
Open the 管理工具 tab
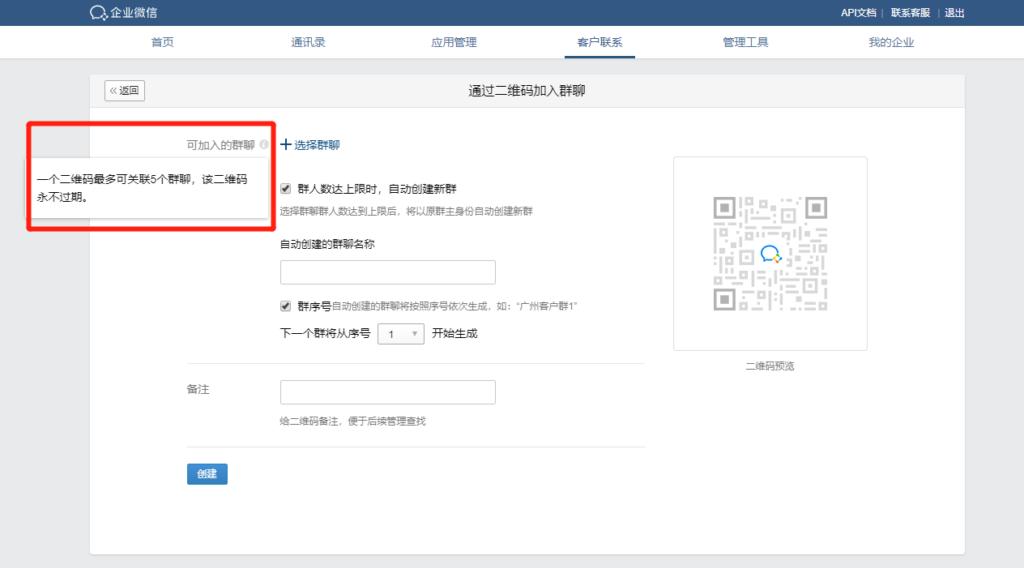pyautogui.click(x=745, y=42)
